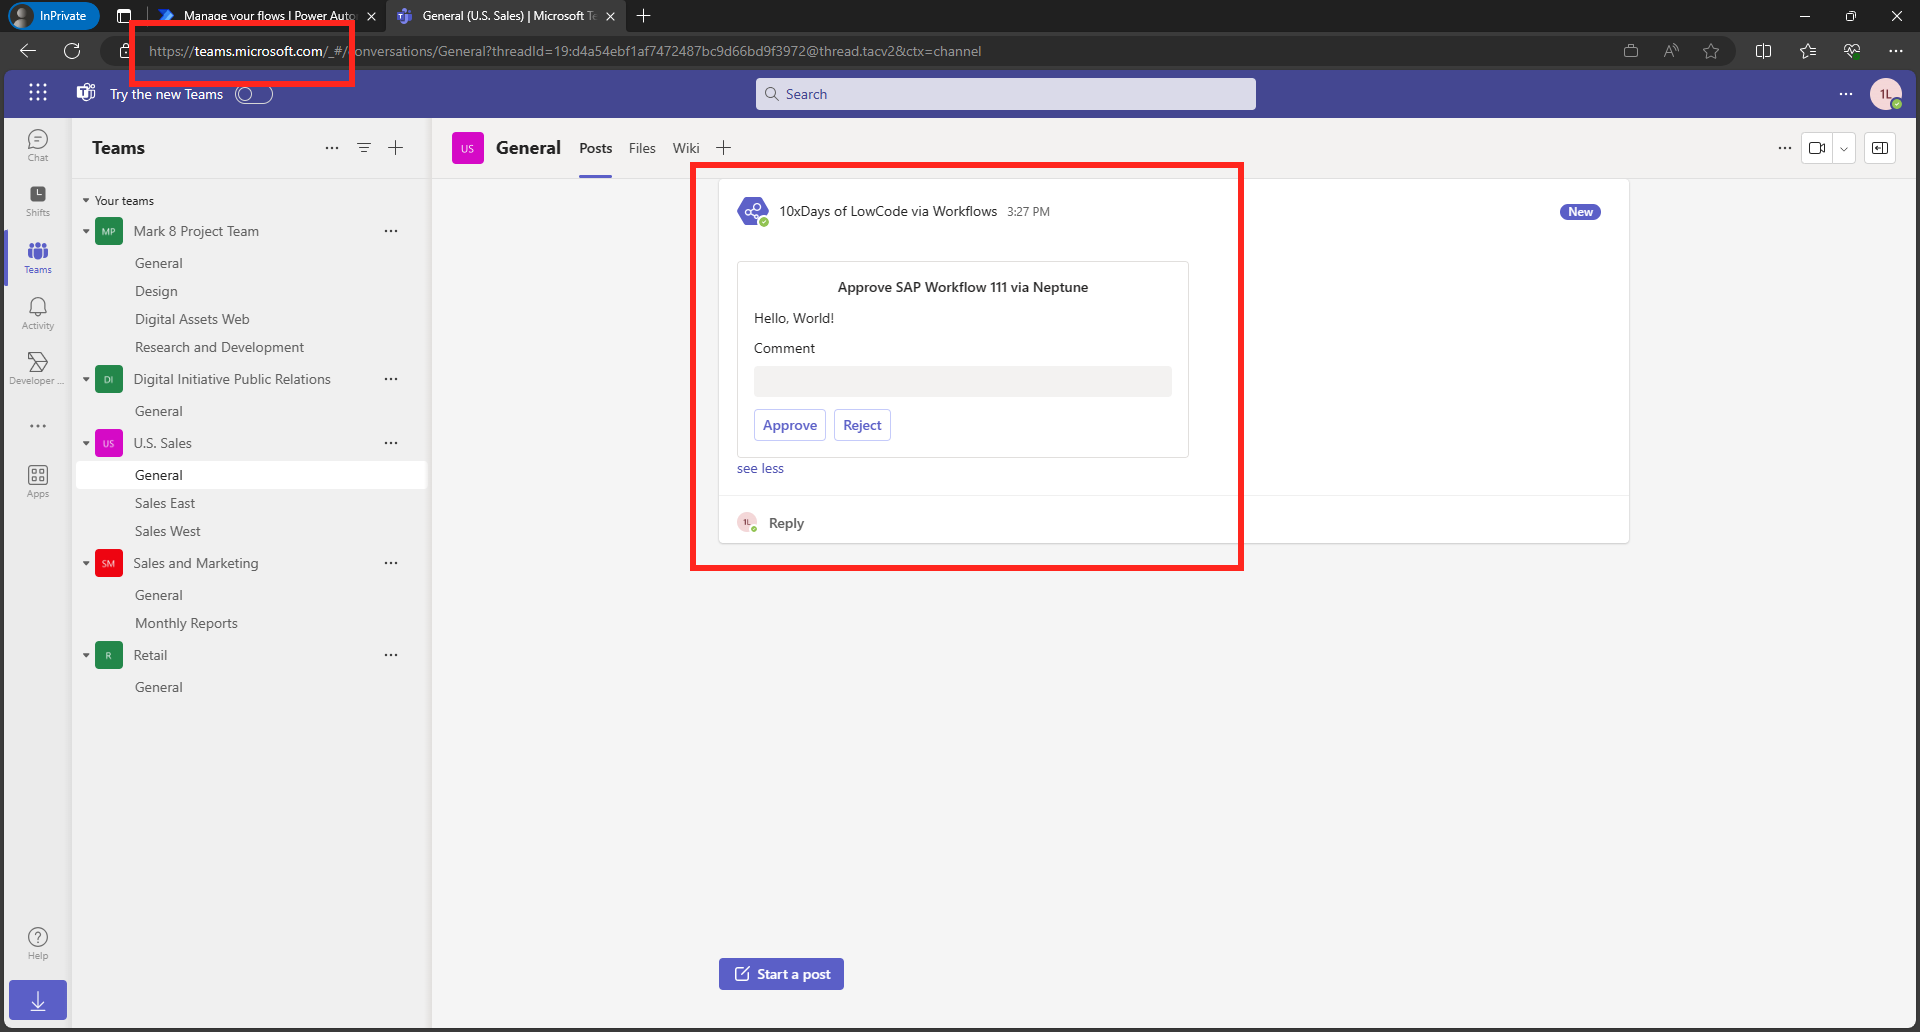Open channel info pane icon

tap(1880, 148)
